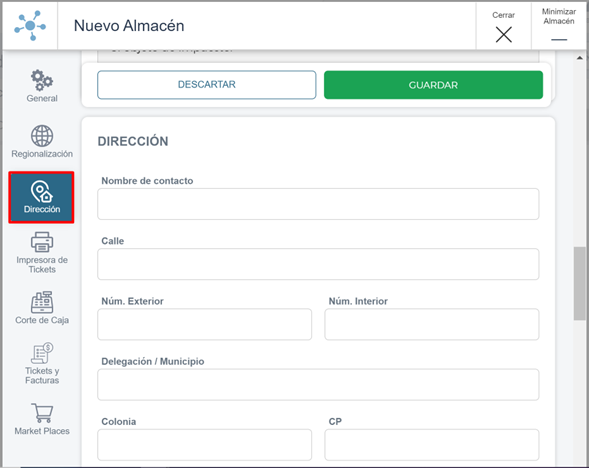Click the app network logo
Image resolution: width=589 pixels, height=468 pixels.
click(30, 26)
